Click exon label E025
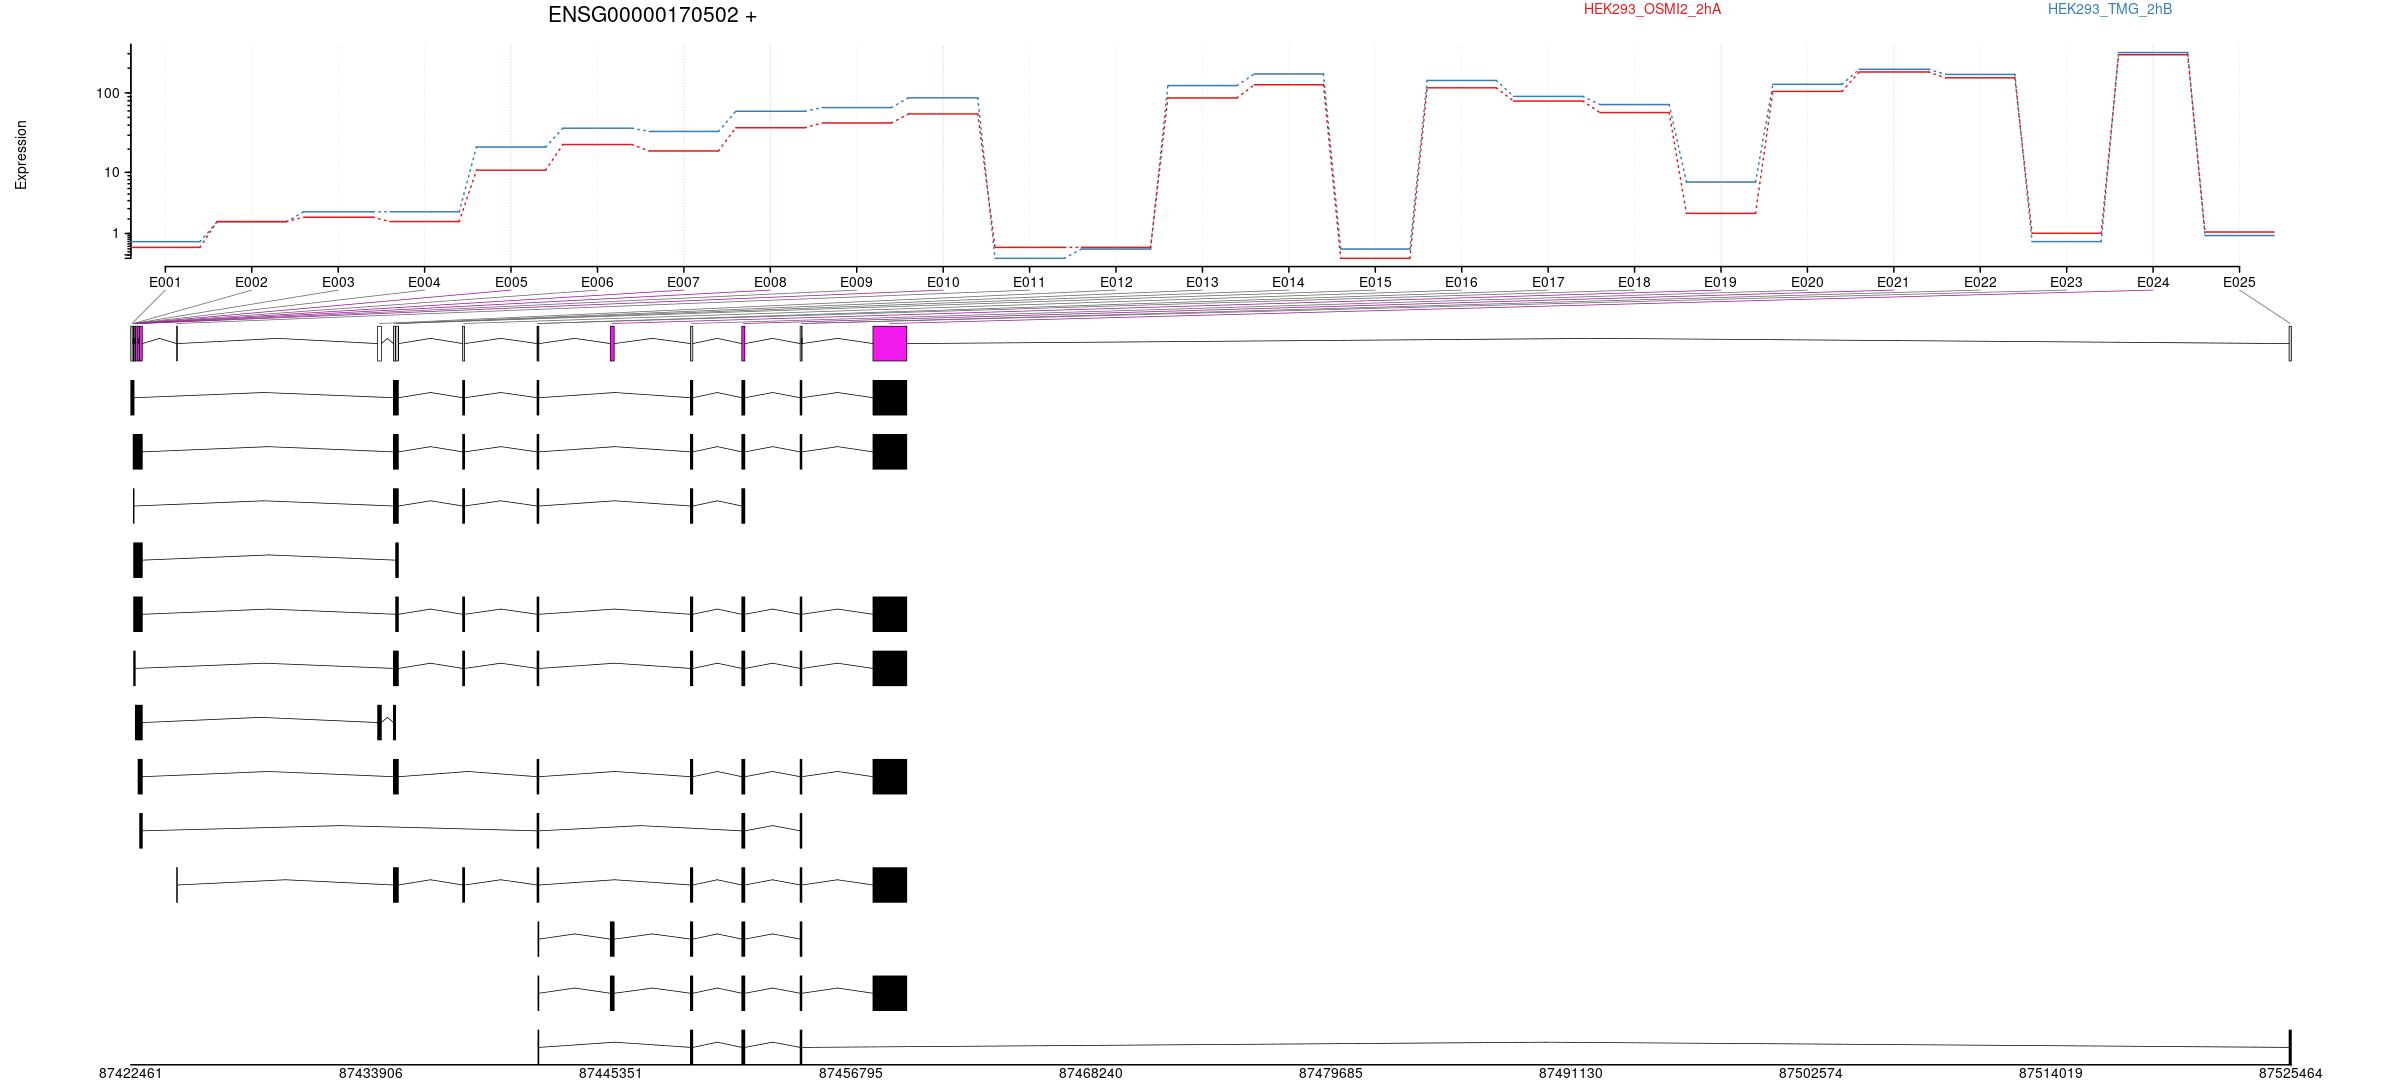The width and height of the screenshot is (2400, 1090). 2239,282
